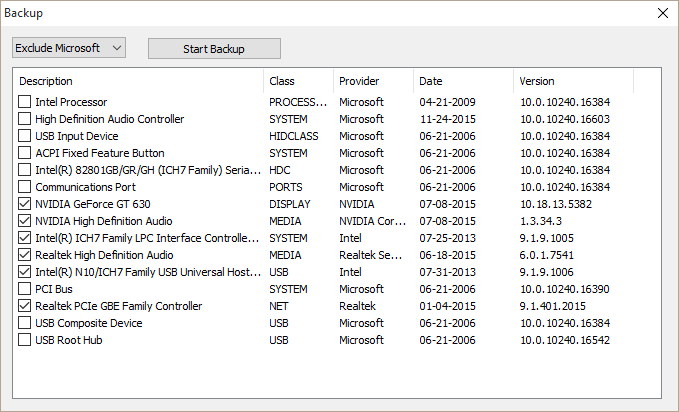Viewport: 679px width, 412px height.
Task: Check the USB Root Hub checkbox
Action: point(25,340)
